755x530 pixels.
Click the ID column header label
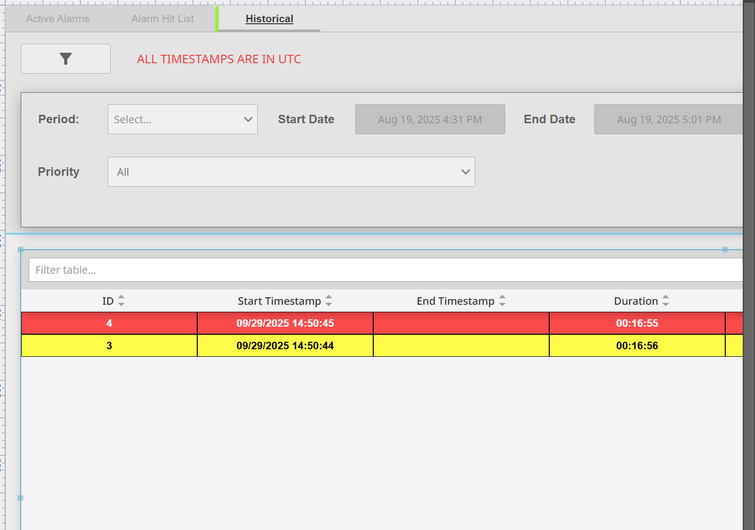[107, 301]
